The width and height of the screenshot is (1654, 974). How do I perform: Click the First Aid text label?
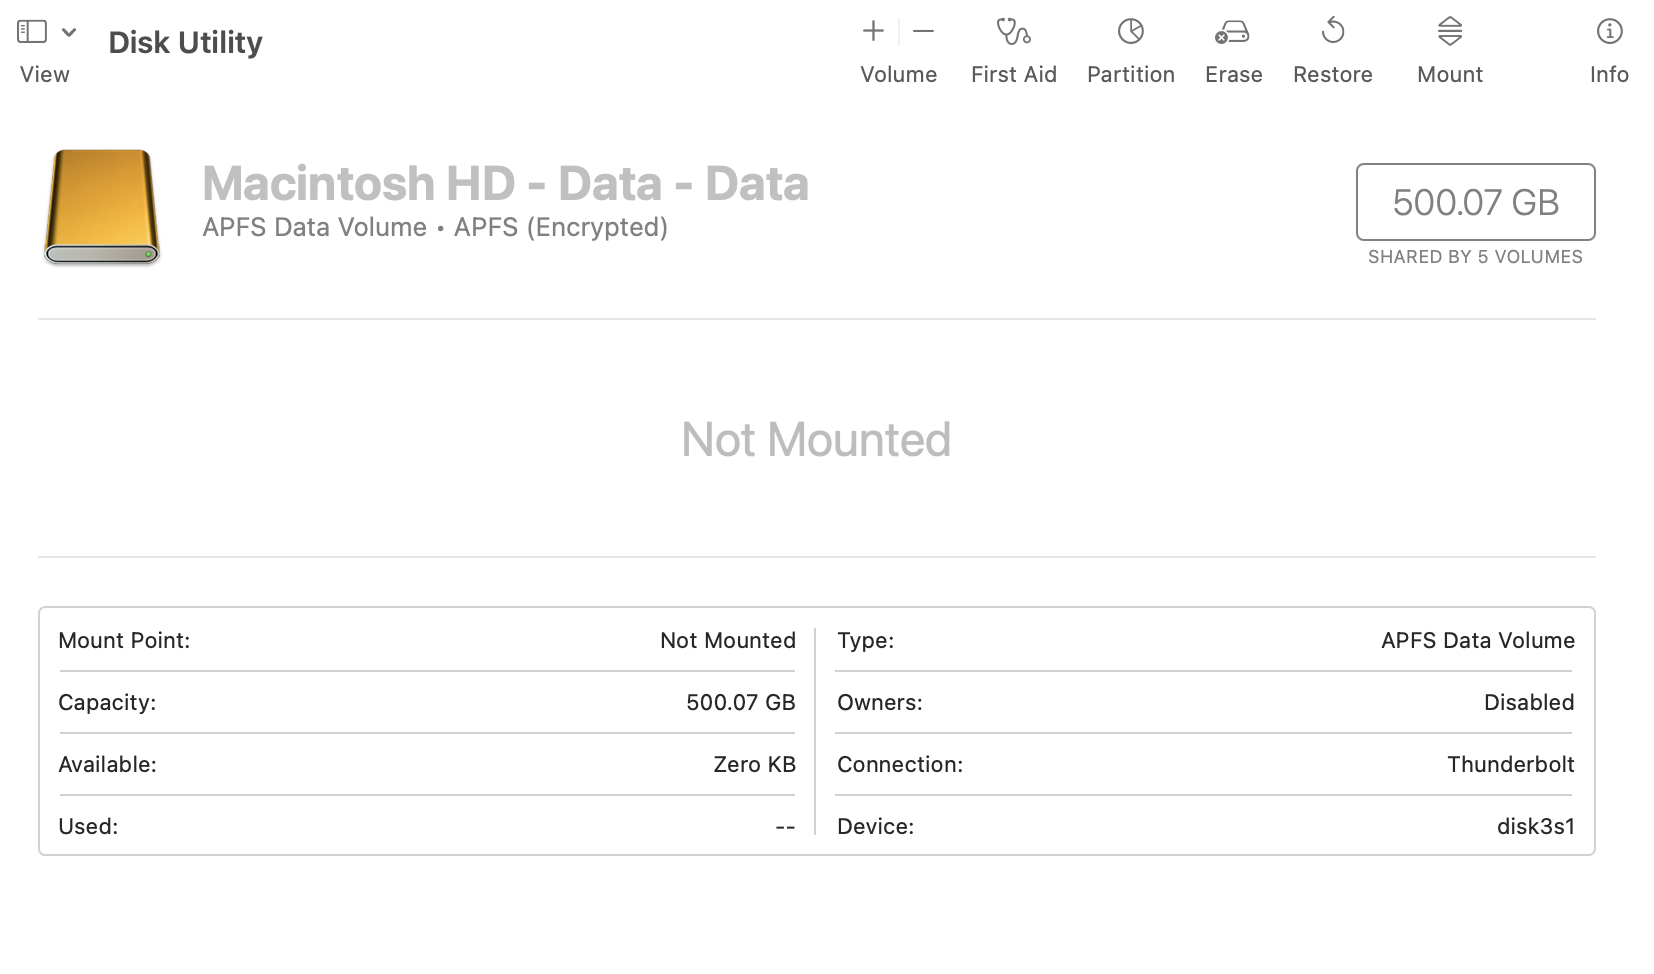(x=1013, y=75)
